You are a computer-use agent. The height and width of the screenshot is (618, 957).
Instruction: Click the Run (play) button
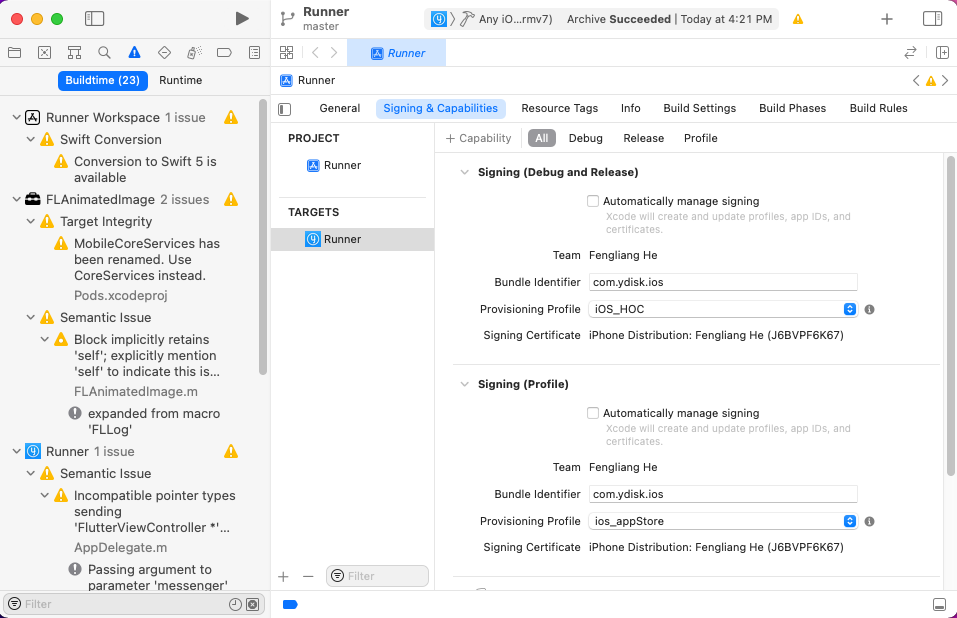click(x=242, y=18)
